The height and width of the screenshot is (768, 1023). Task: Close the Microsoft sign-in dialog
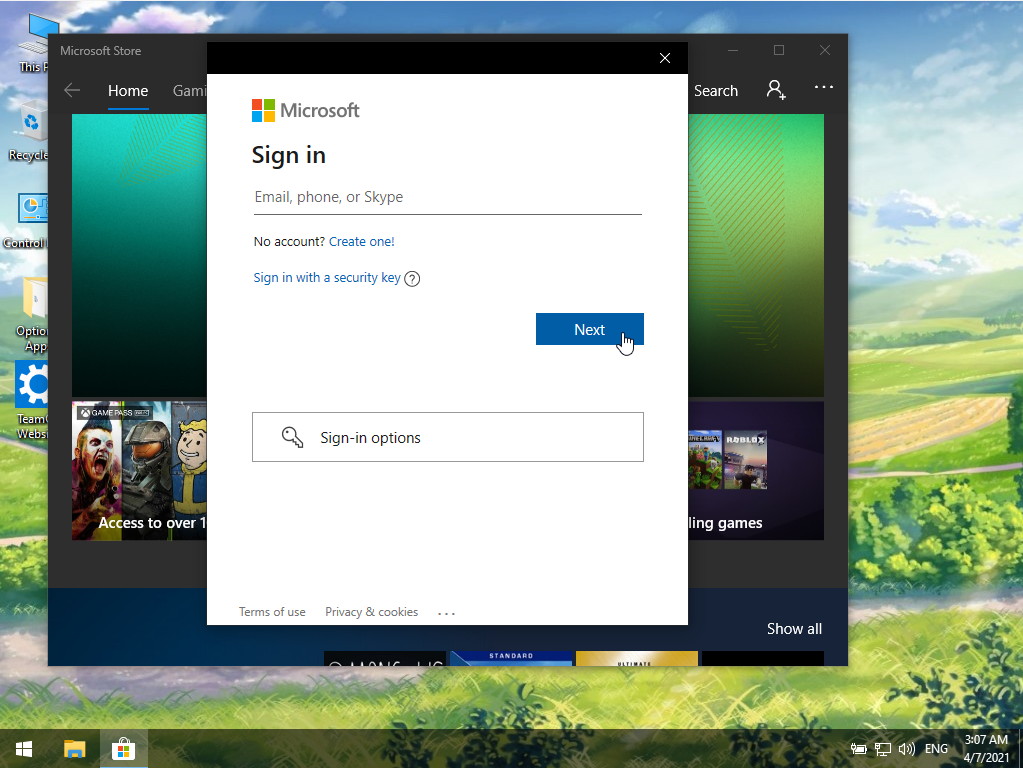[665, 58]
